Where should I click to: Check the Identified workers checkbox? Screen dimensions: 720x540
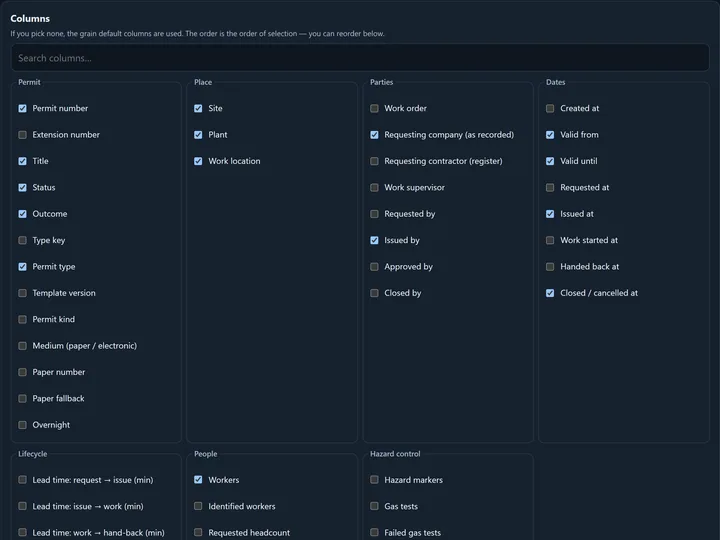[x=198, y=506]
